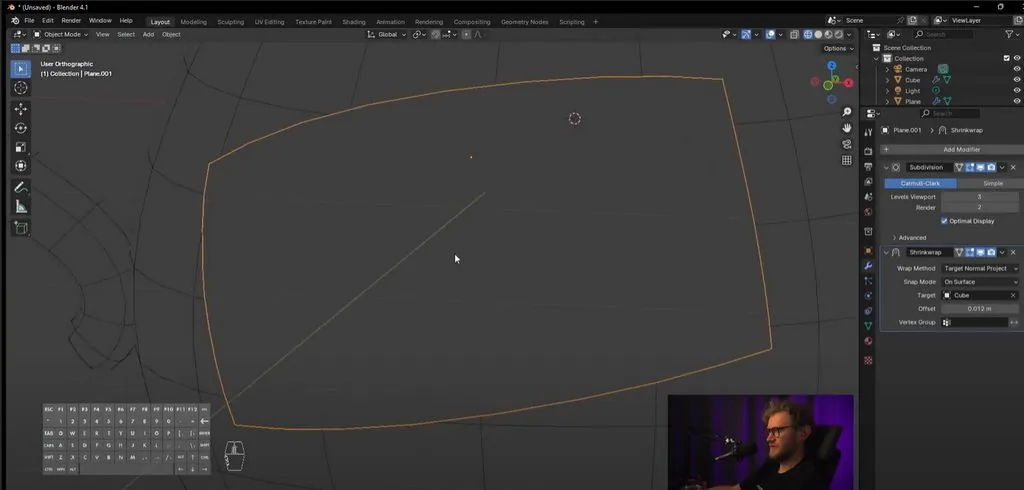
Task: Open the File menu
Action: [x=29, y=21]
